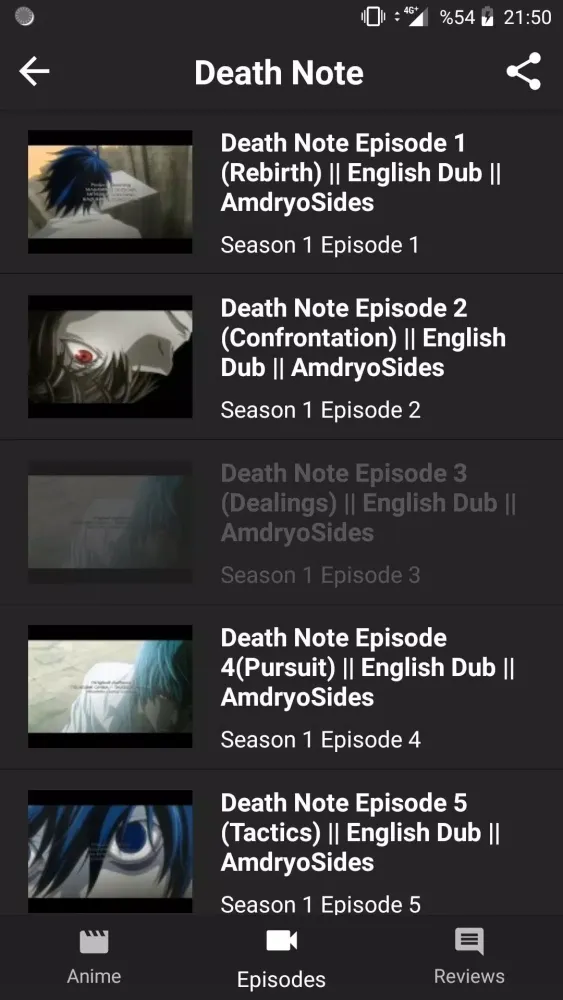563x1000 pixels.
Task: Select Death Note Episode 3 (Dealings) title
Action: [x=369, y=503]
